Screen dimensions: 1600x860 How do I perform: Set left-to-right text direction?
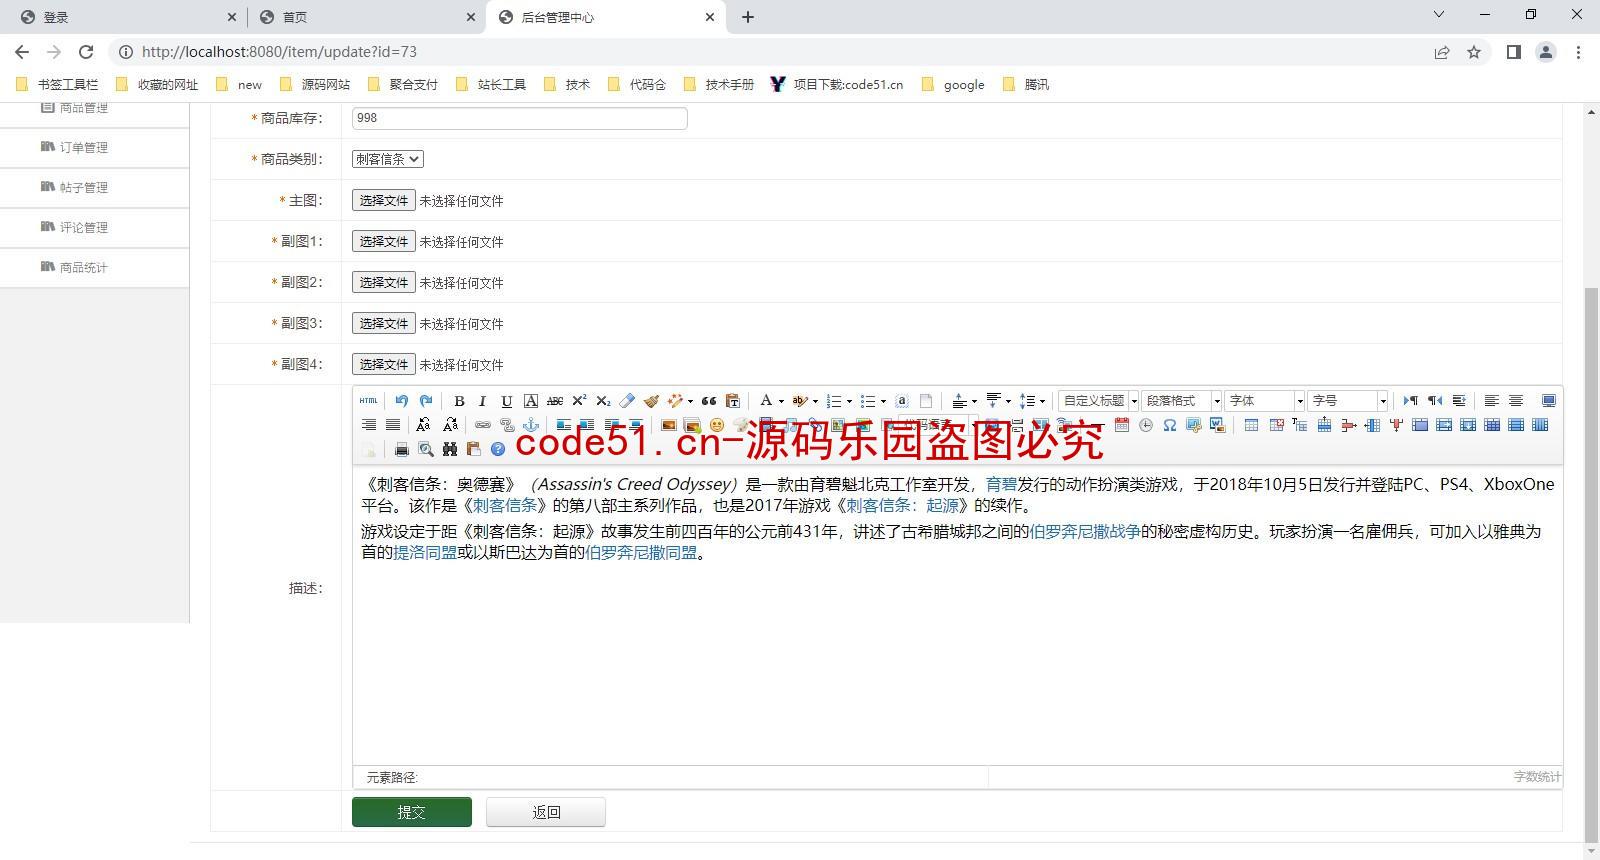[1411, 401]
